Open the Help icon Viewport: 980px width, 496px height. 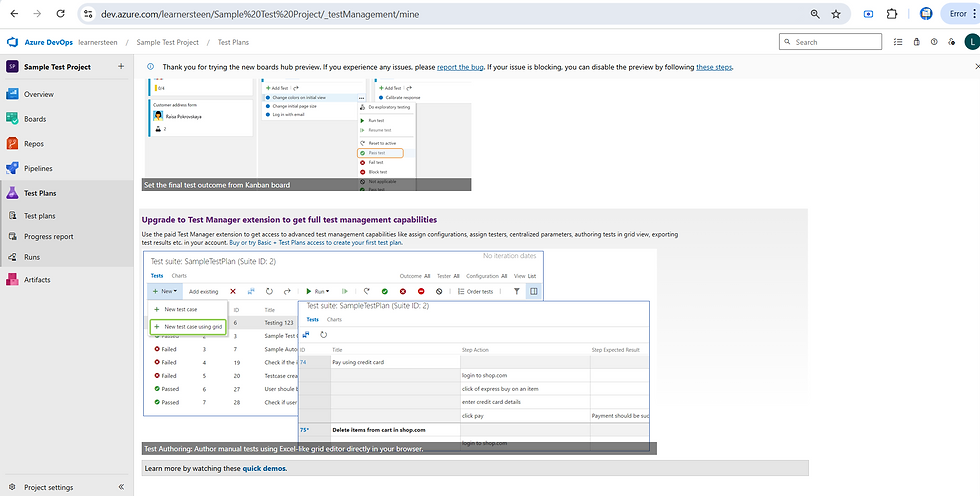click(934, 42)
